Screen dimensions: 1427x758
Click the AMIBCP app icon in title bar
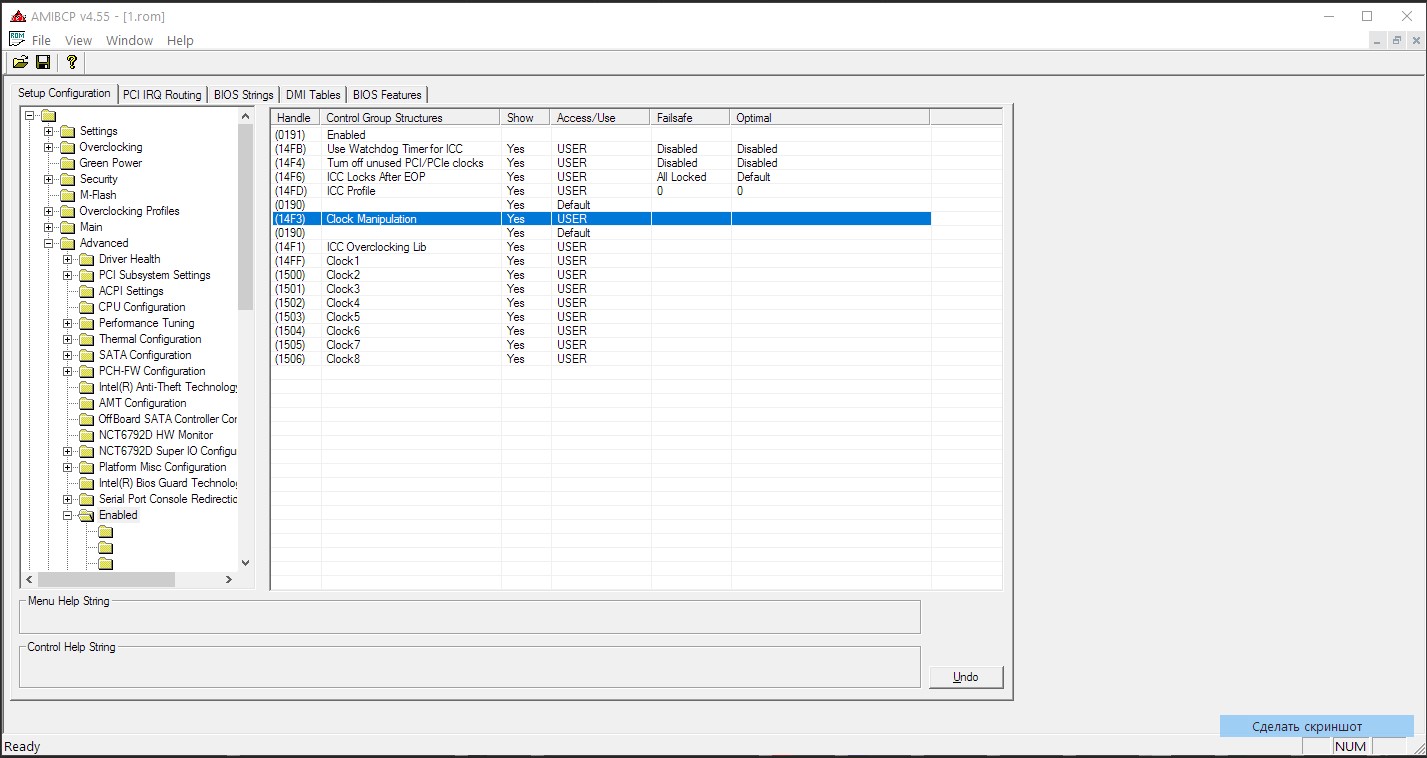[17, 16]
